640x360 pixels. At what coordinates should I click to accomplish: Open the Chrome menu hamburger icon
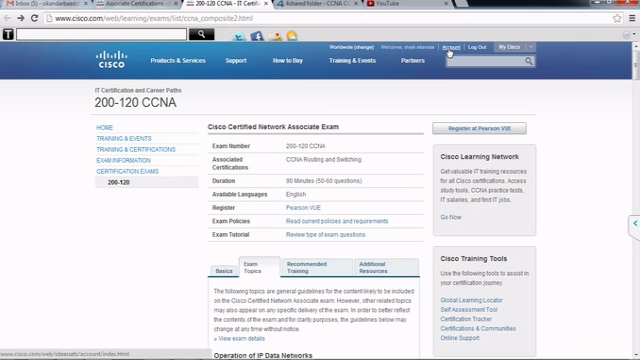632,18
